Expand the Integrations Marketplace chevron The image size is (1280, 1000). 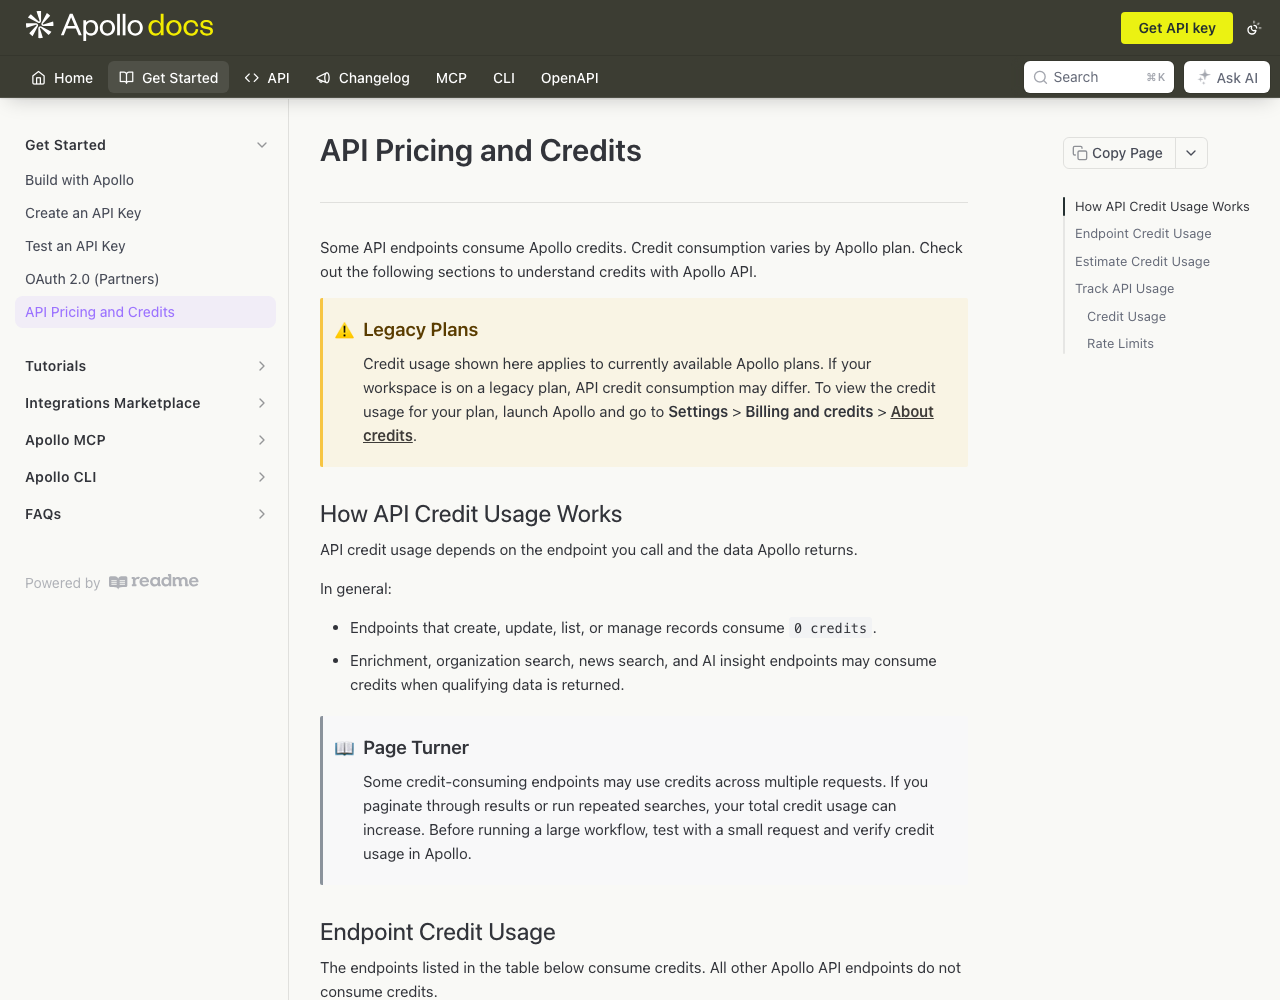262,403
